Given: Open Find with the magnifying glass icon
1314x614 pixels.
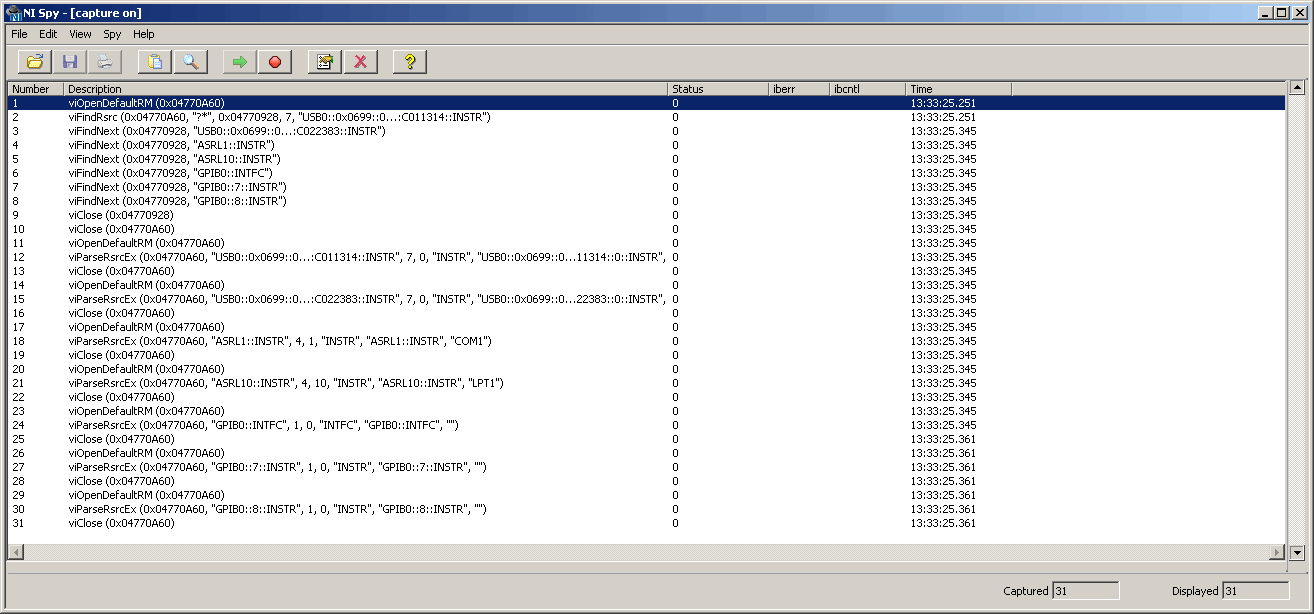Looking at the screenshot, I should click(x=190, y=62).
